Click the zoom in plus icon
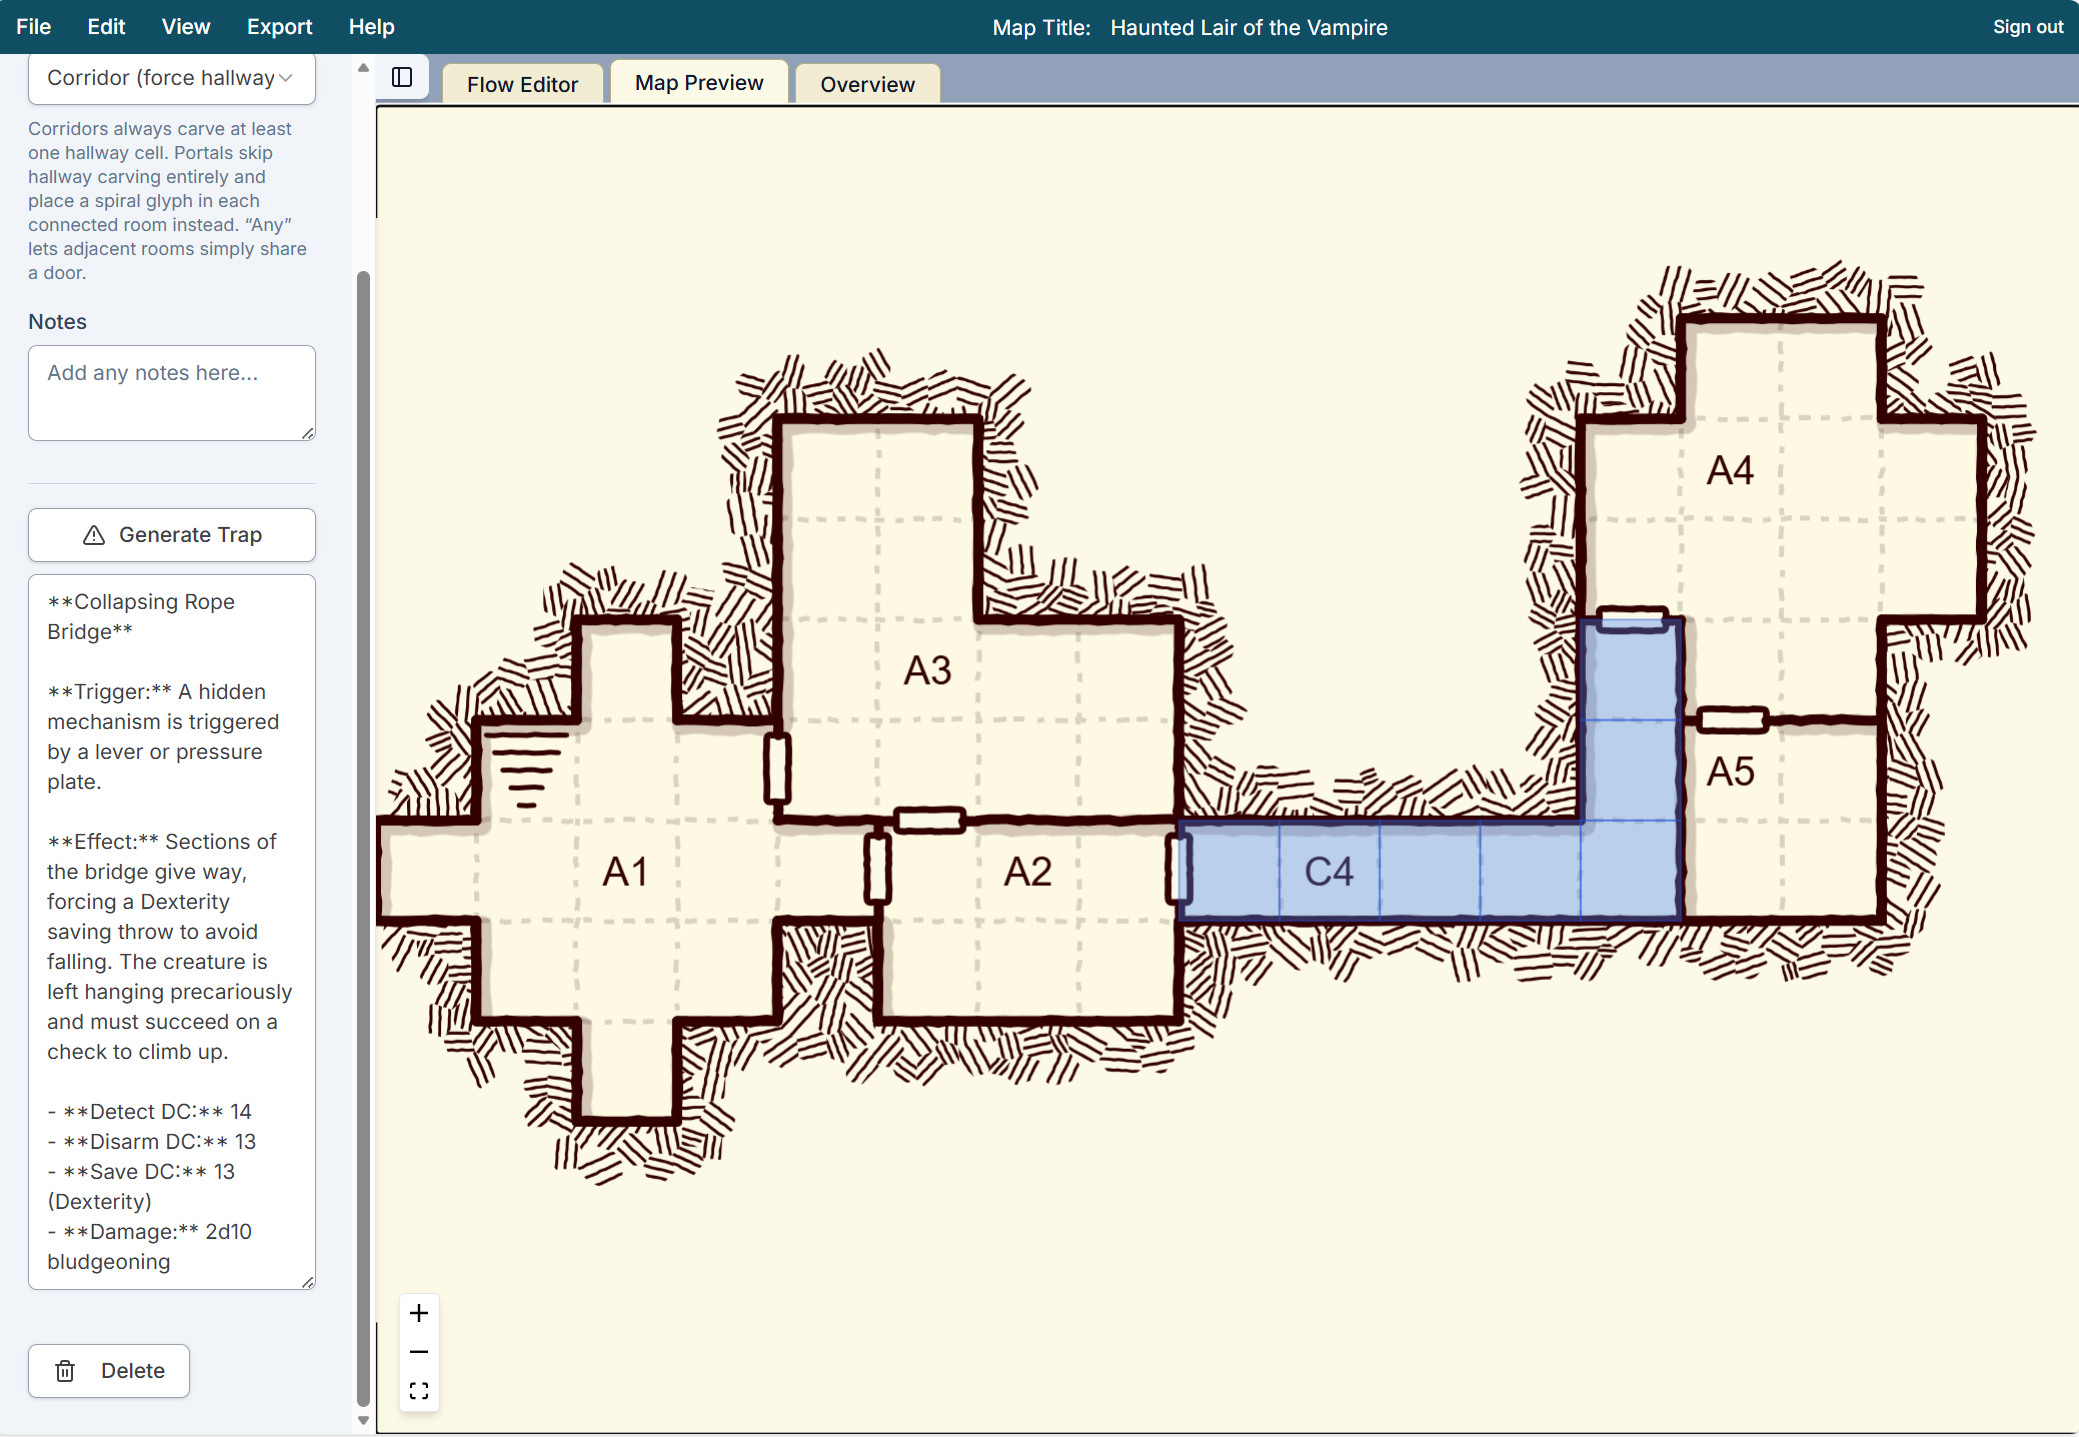The image size is (2079, 1437). tap(419, 1313)
